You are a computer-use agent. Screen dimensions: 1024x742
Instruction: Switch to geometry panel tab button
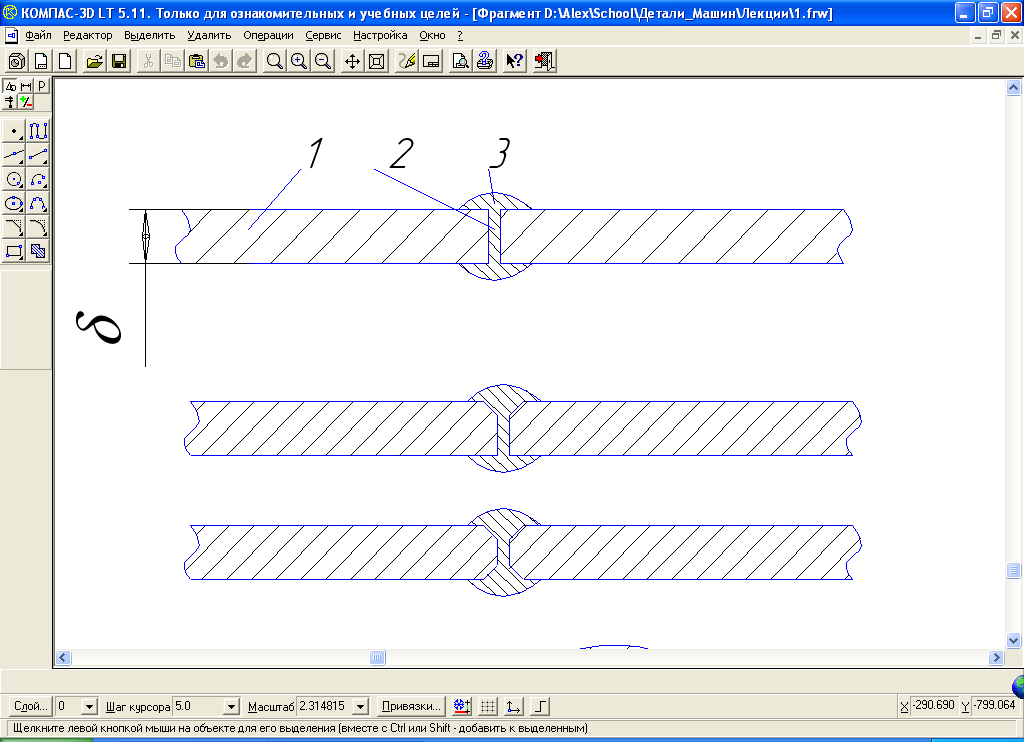10,86
